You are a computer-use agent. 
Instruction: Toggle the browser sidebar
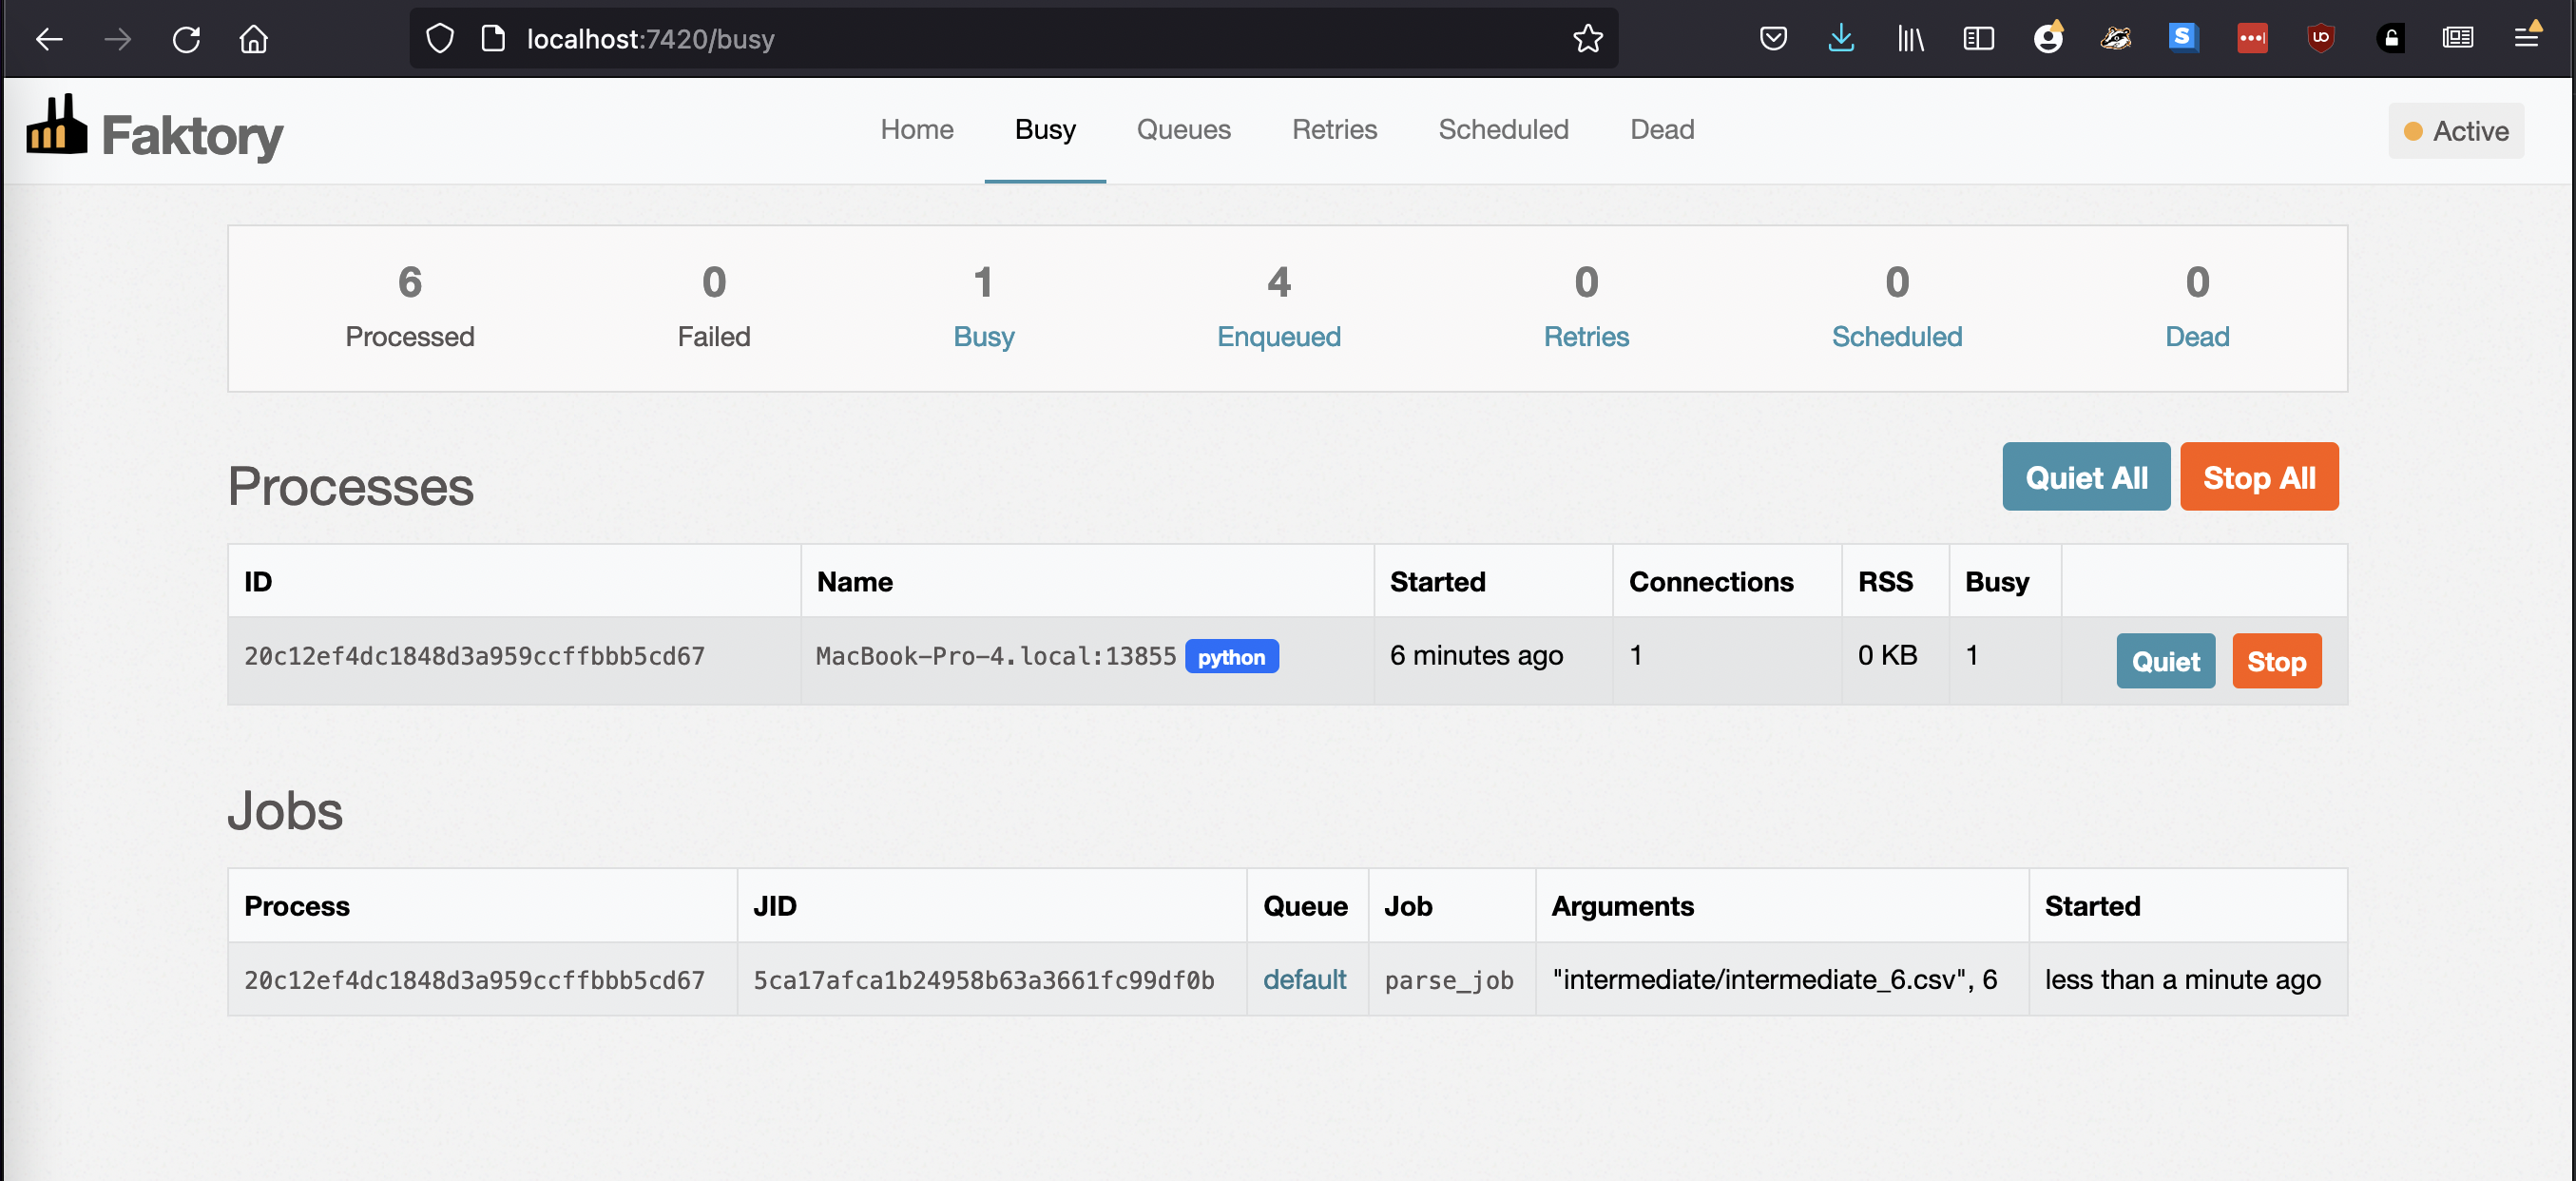[1978, 38]
